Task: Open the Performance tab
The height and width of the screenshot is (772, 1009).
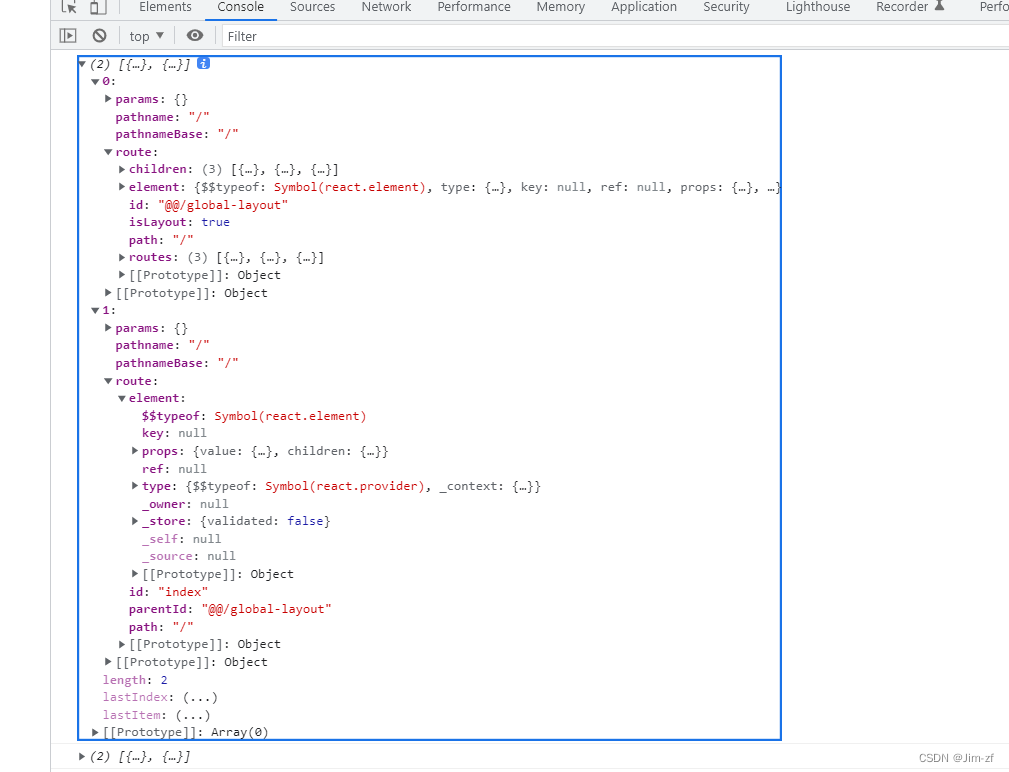Action: click(474, 7)
